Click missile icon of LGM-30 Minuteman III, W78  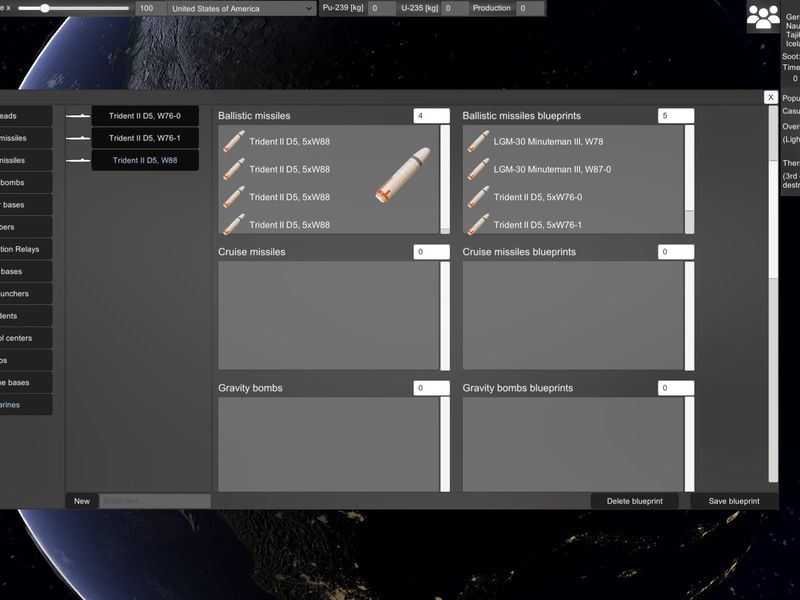tap(478, 141)
